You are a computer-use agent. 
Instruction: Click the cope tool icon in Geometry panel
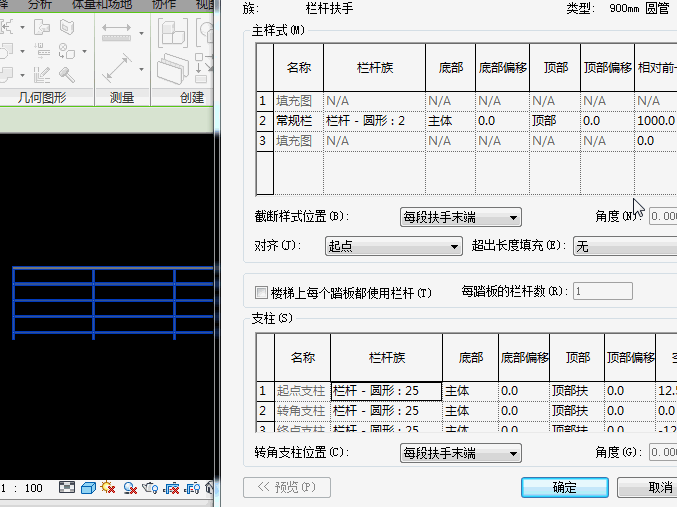(6, 27)
